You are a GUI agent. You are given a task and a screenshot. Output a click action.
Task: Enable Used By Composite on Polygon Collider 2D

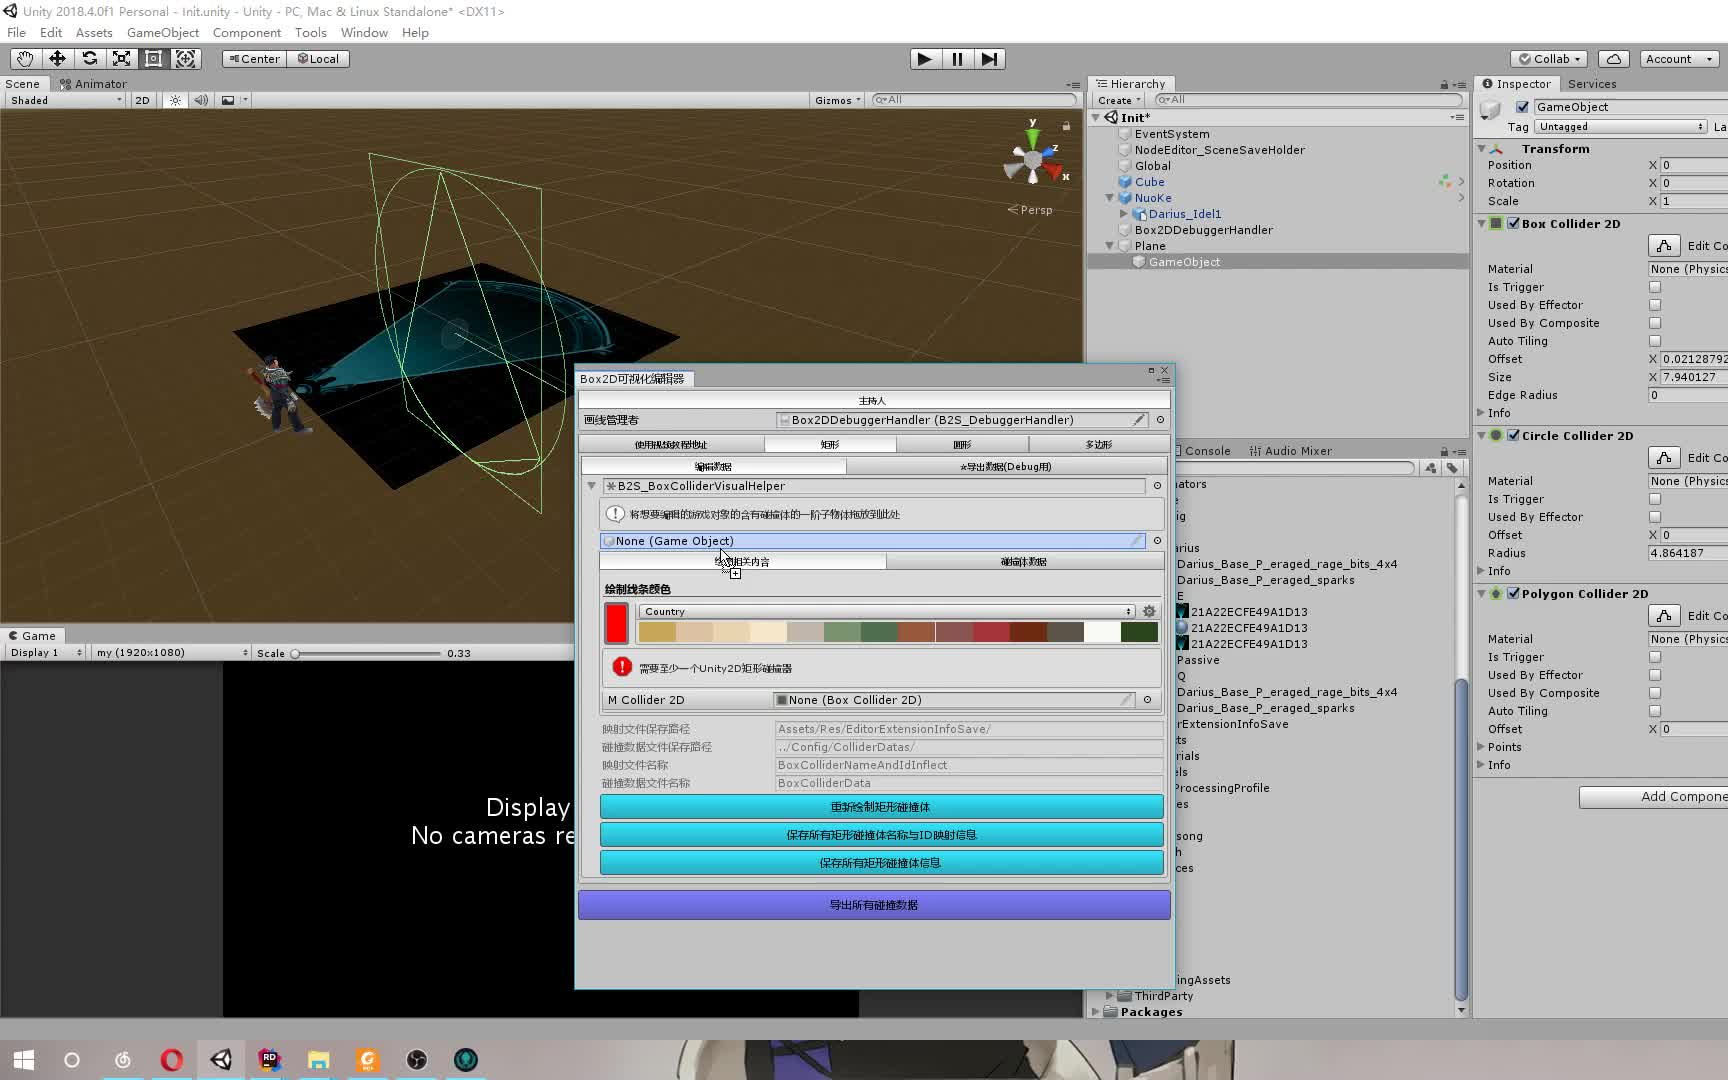pos(1655,693)
